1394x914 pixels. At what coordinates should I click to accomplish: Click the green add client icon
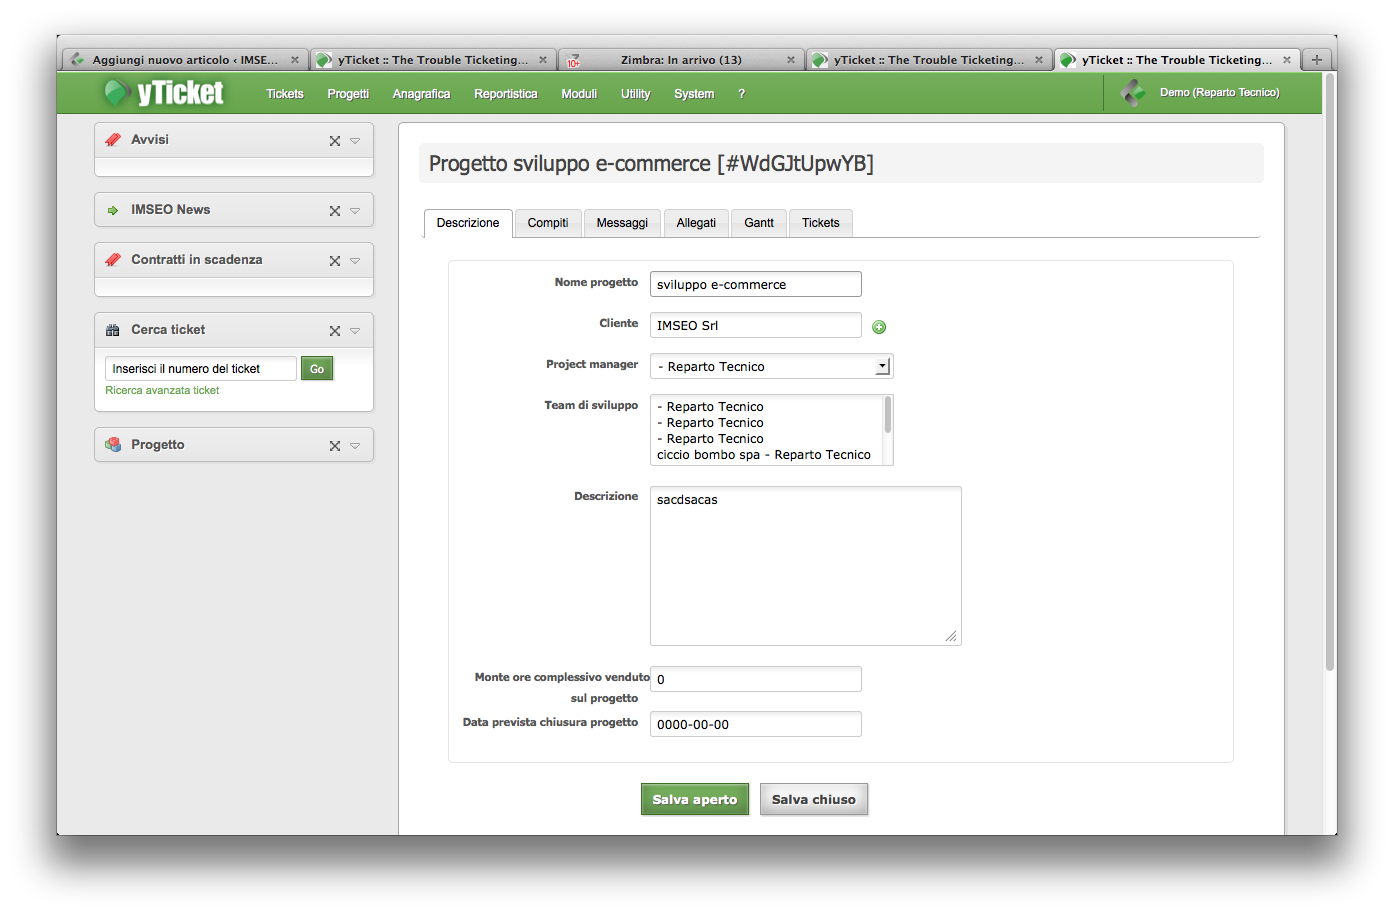(879, 327)
